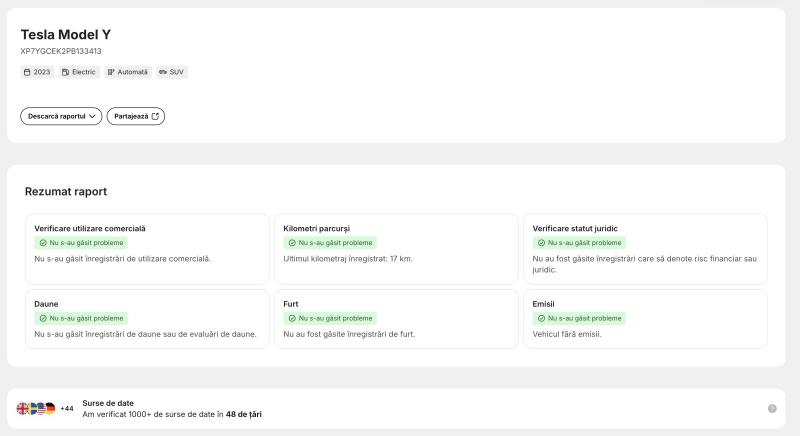
Task: Open the Verificare utilizare comercială card
Action: coord(147,249)
